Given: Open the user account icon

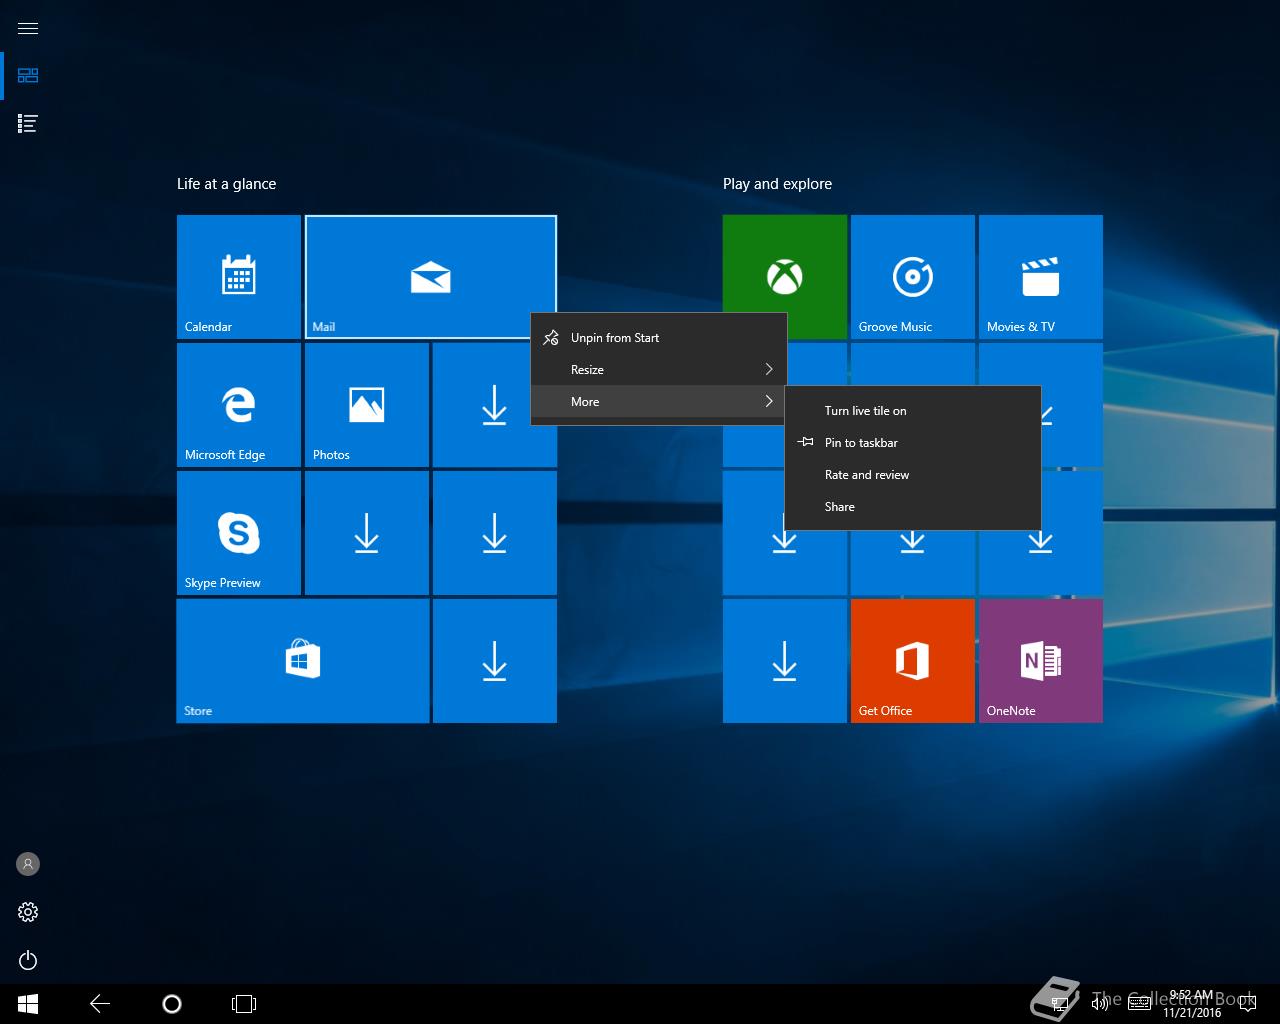Looking at the screenshot, I should (x=28, y=864).
